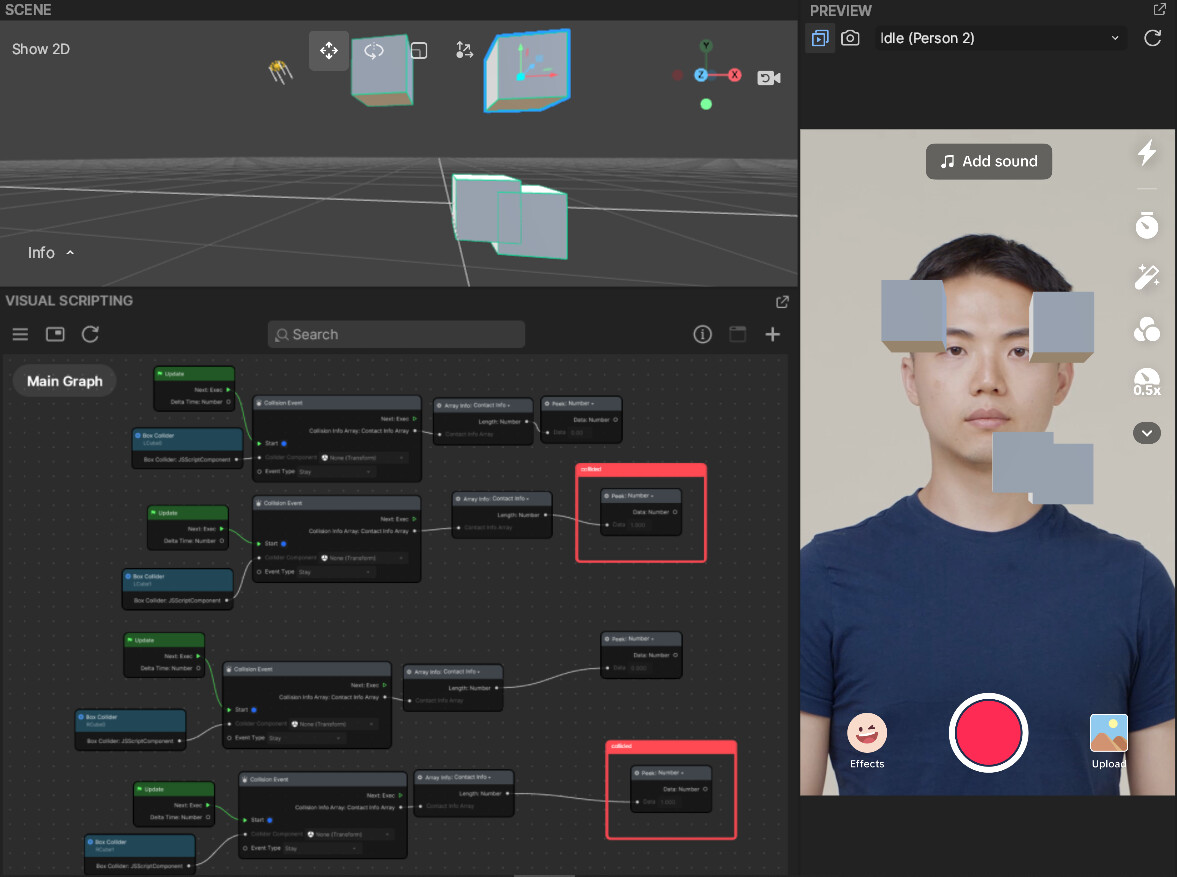
Task: Select the topmost Update node
Action: (x=194, y=388)
